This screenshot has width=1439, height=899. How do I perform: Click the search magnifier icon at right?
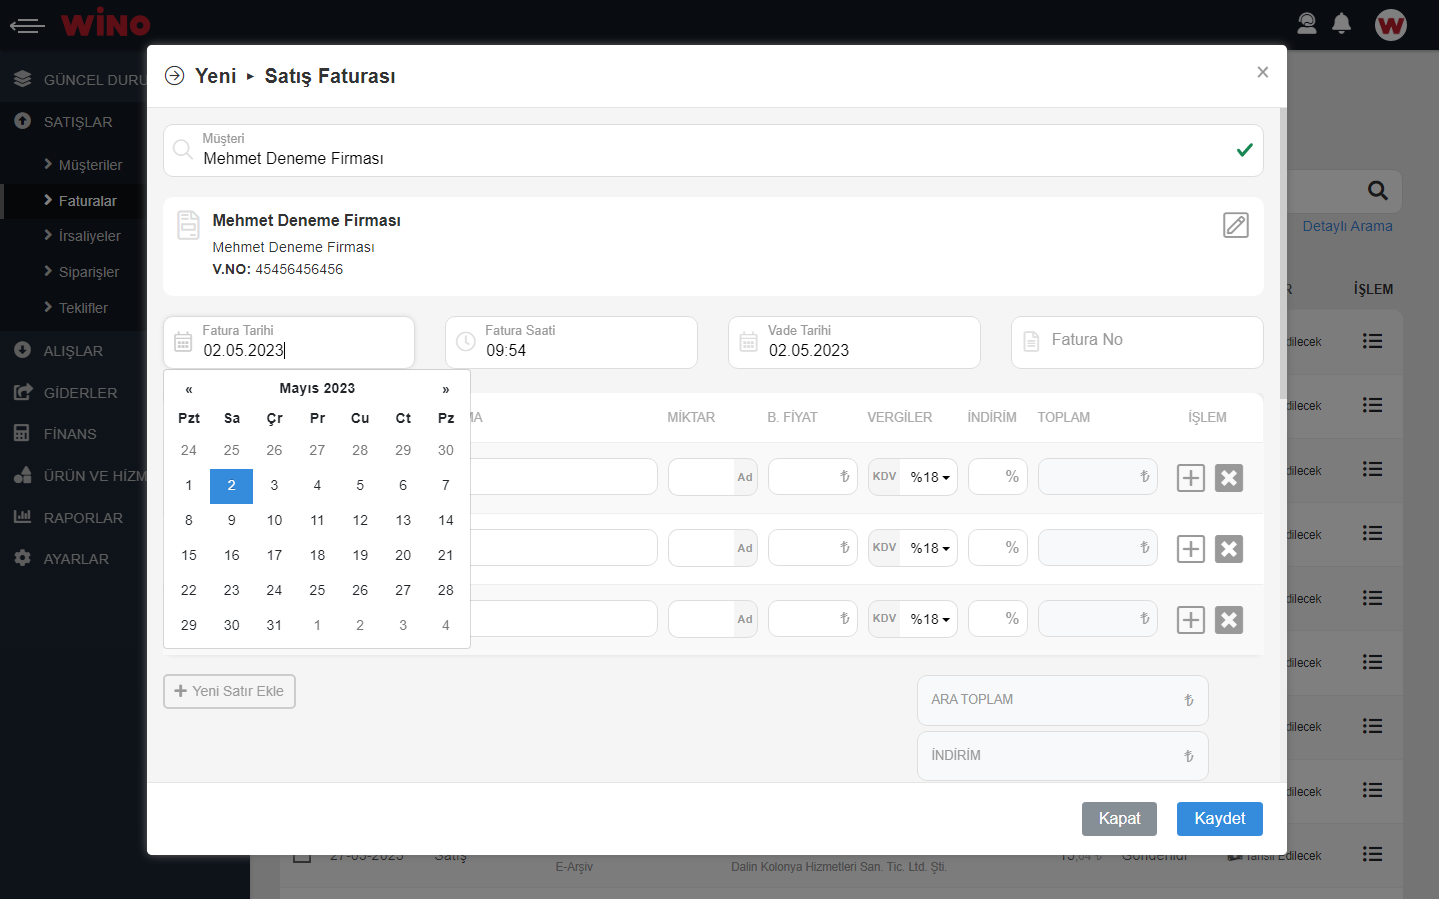point(1377,191)
